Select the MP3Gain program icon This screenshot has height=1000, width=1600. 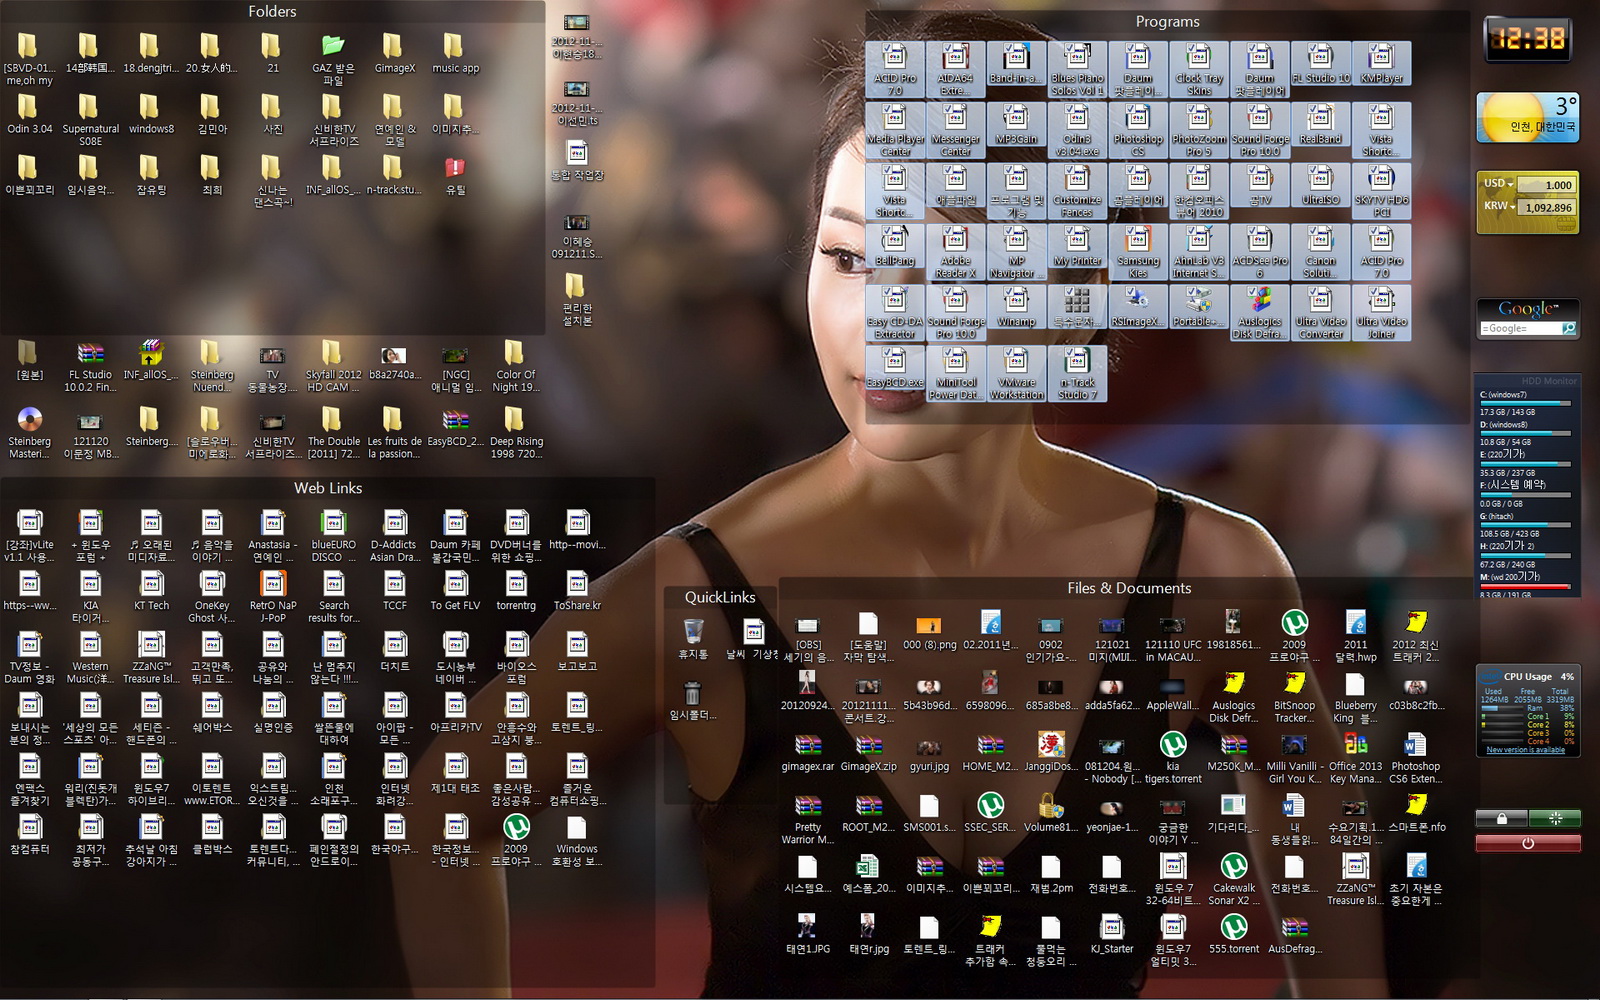click(x=1016, y=125)
